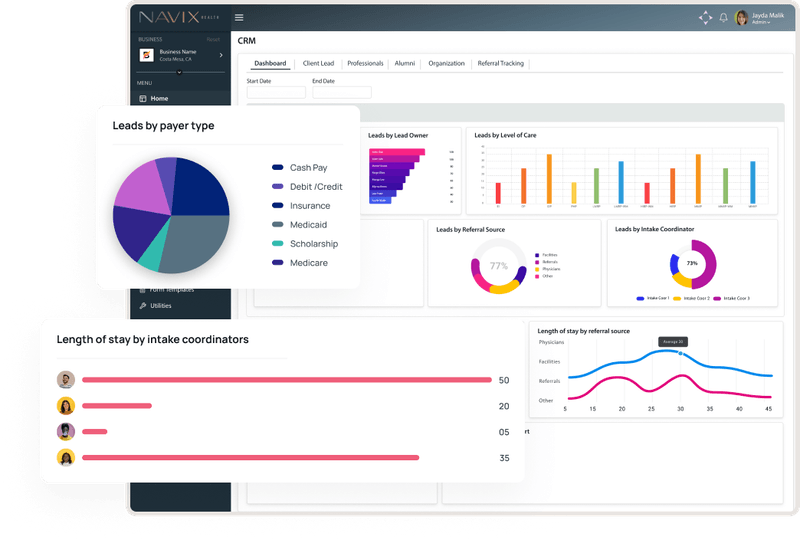
Task: Click the Utilities wrench icon
Action: (143, 305)
